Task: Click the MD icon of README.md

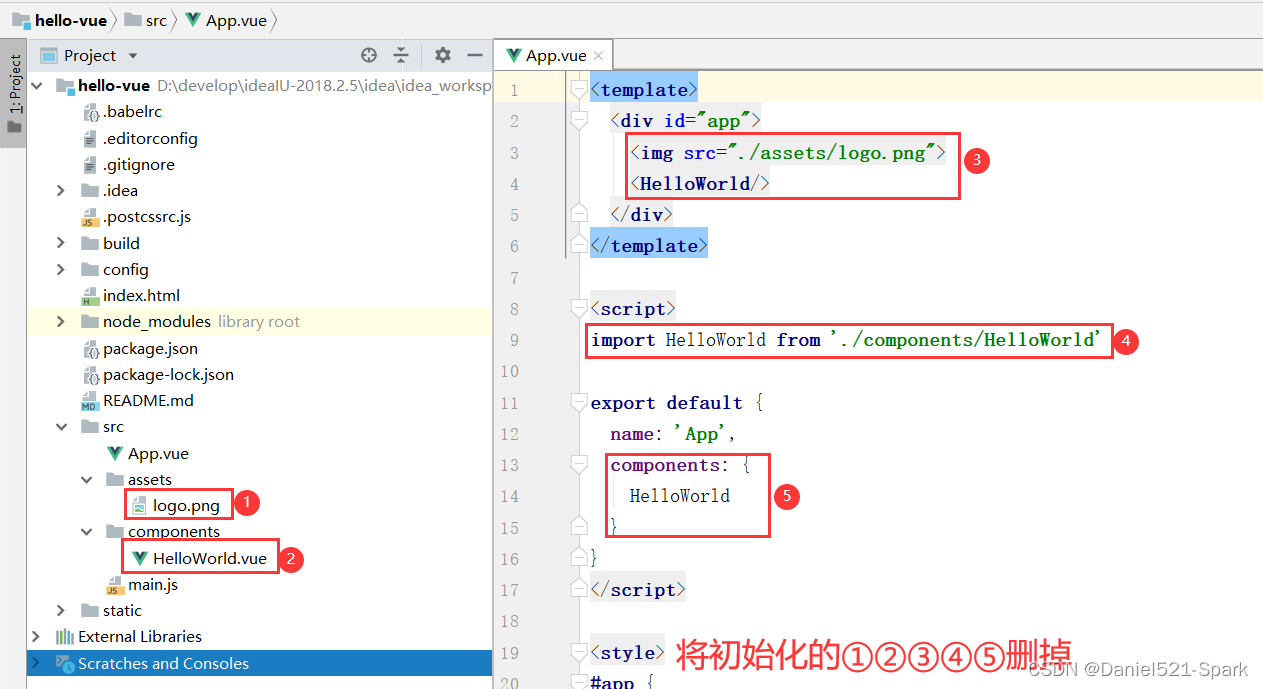Action: 90,401
